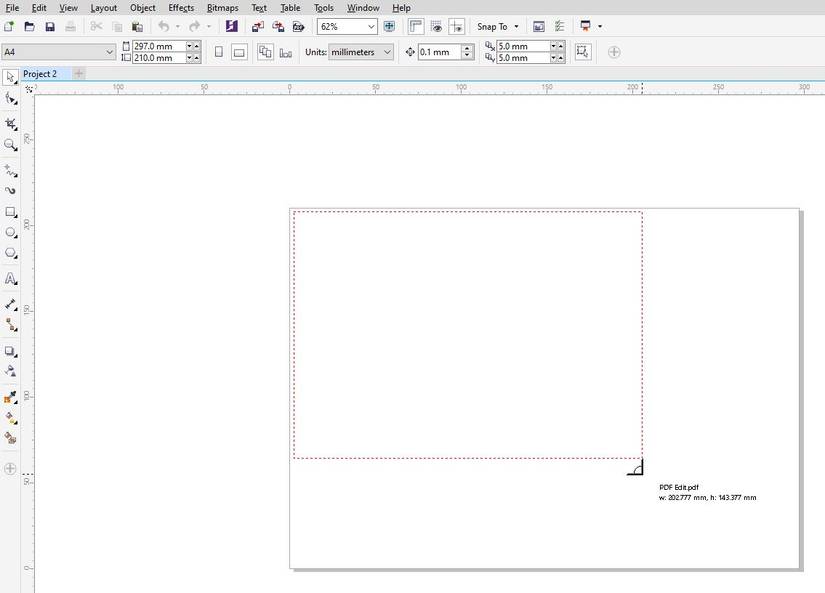Viewport: 825px width, 593px height.
Task: Create a new document
Action: coord(9,26)
